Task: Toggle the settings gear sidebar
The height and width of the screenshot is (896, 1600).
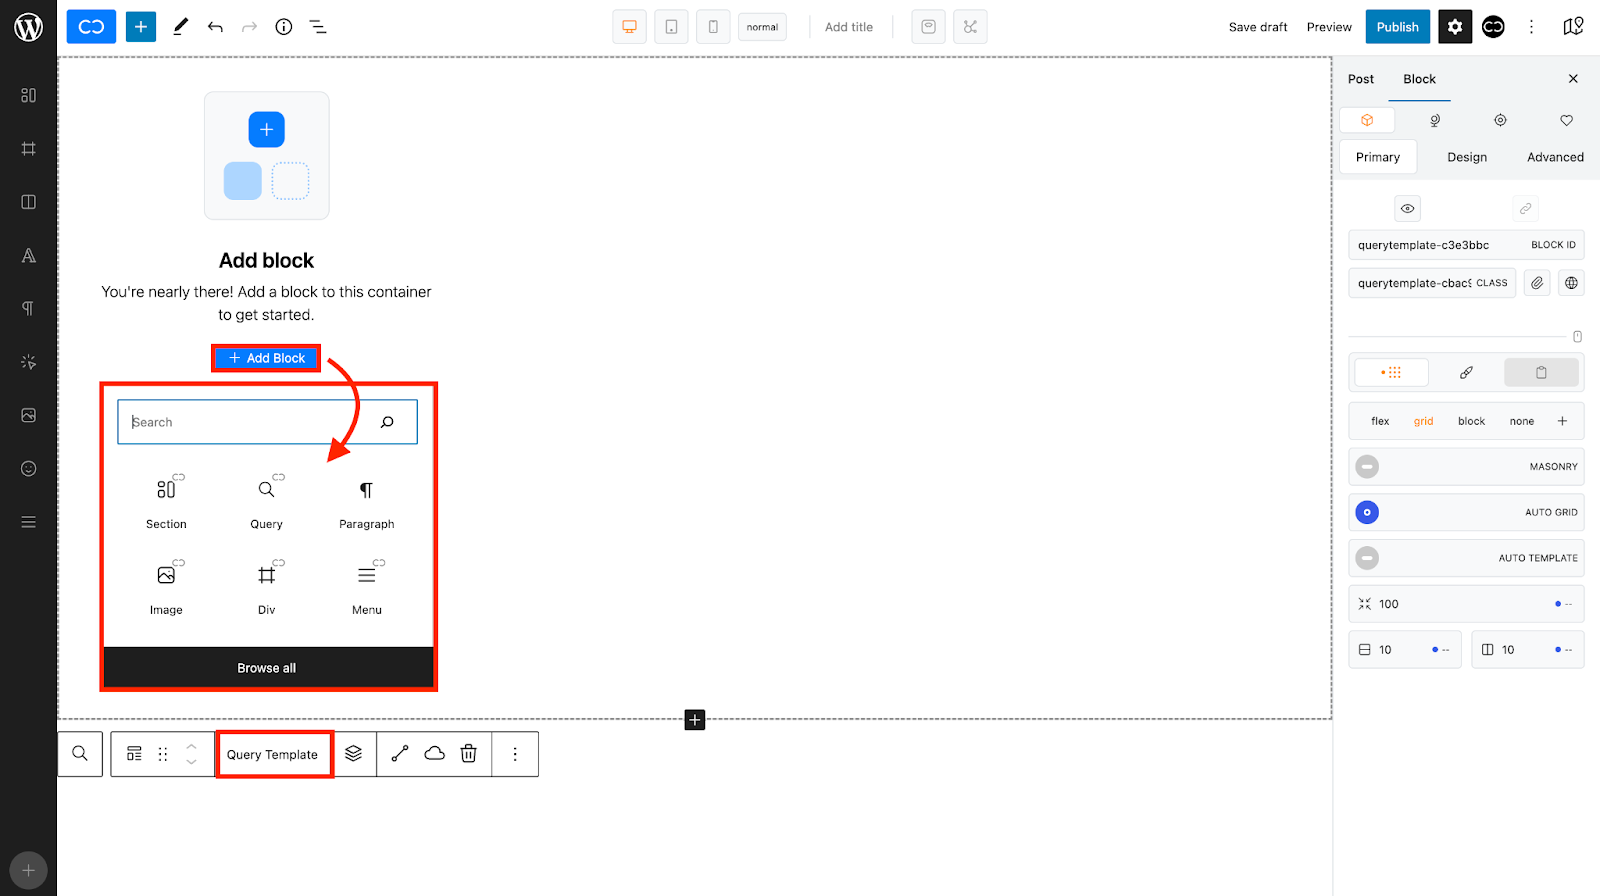Action: 1455,27
